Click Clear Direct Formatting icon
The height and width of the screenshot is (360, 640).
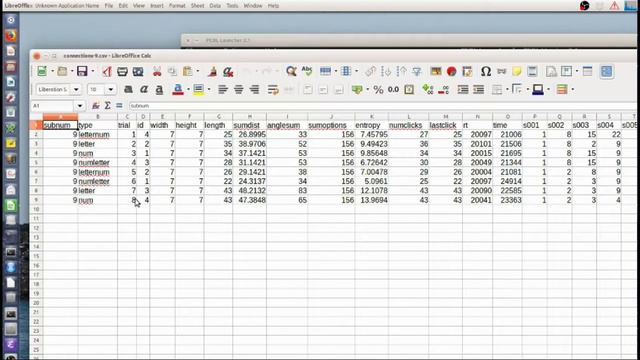click(228, 71)
